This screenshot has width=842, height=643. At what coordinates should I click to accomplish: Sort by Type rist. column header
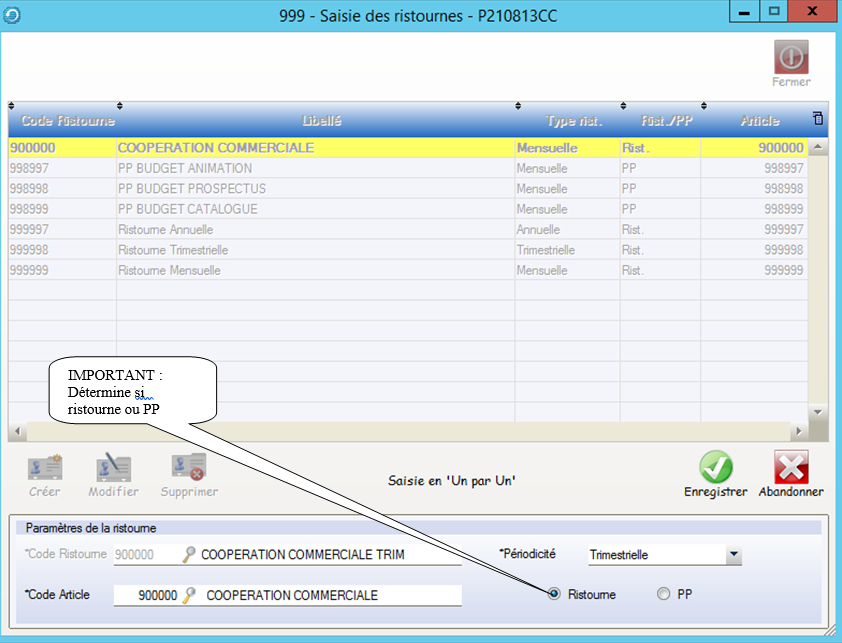tap(573, 121)
